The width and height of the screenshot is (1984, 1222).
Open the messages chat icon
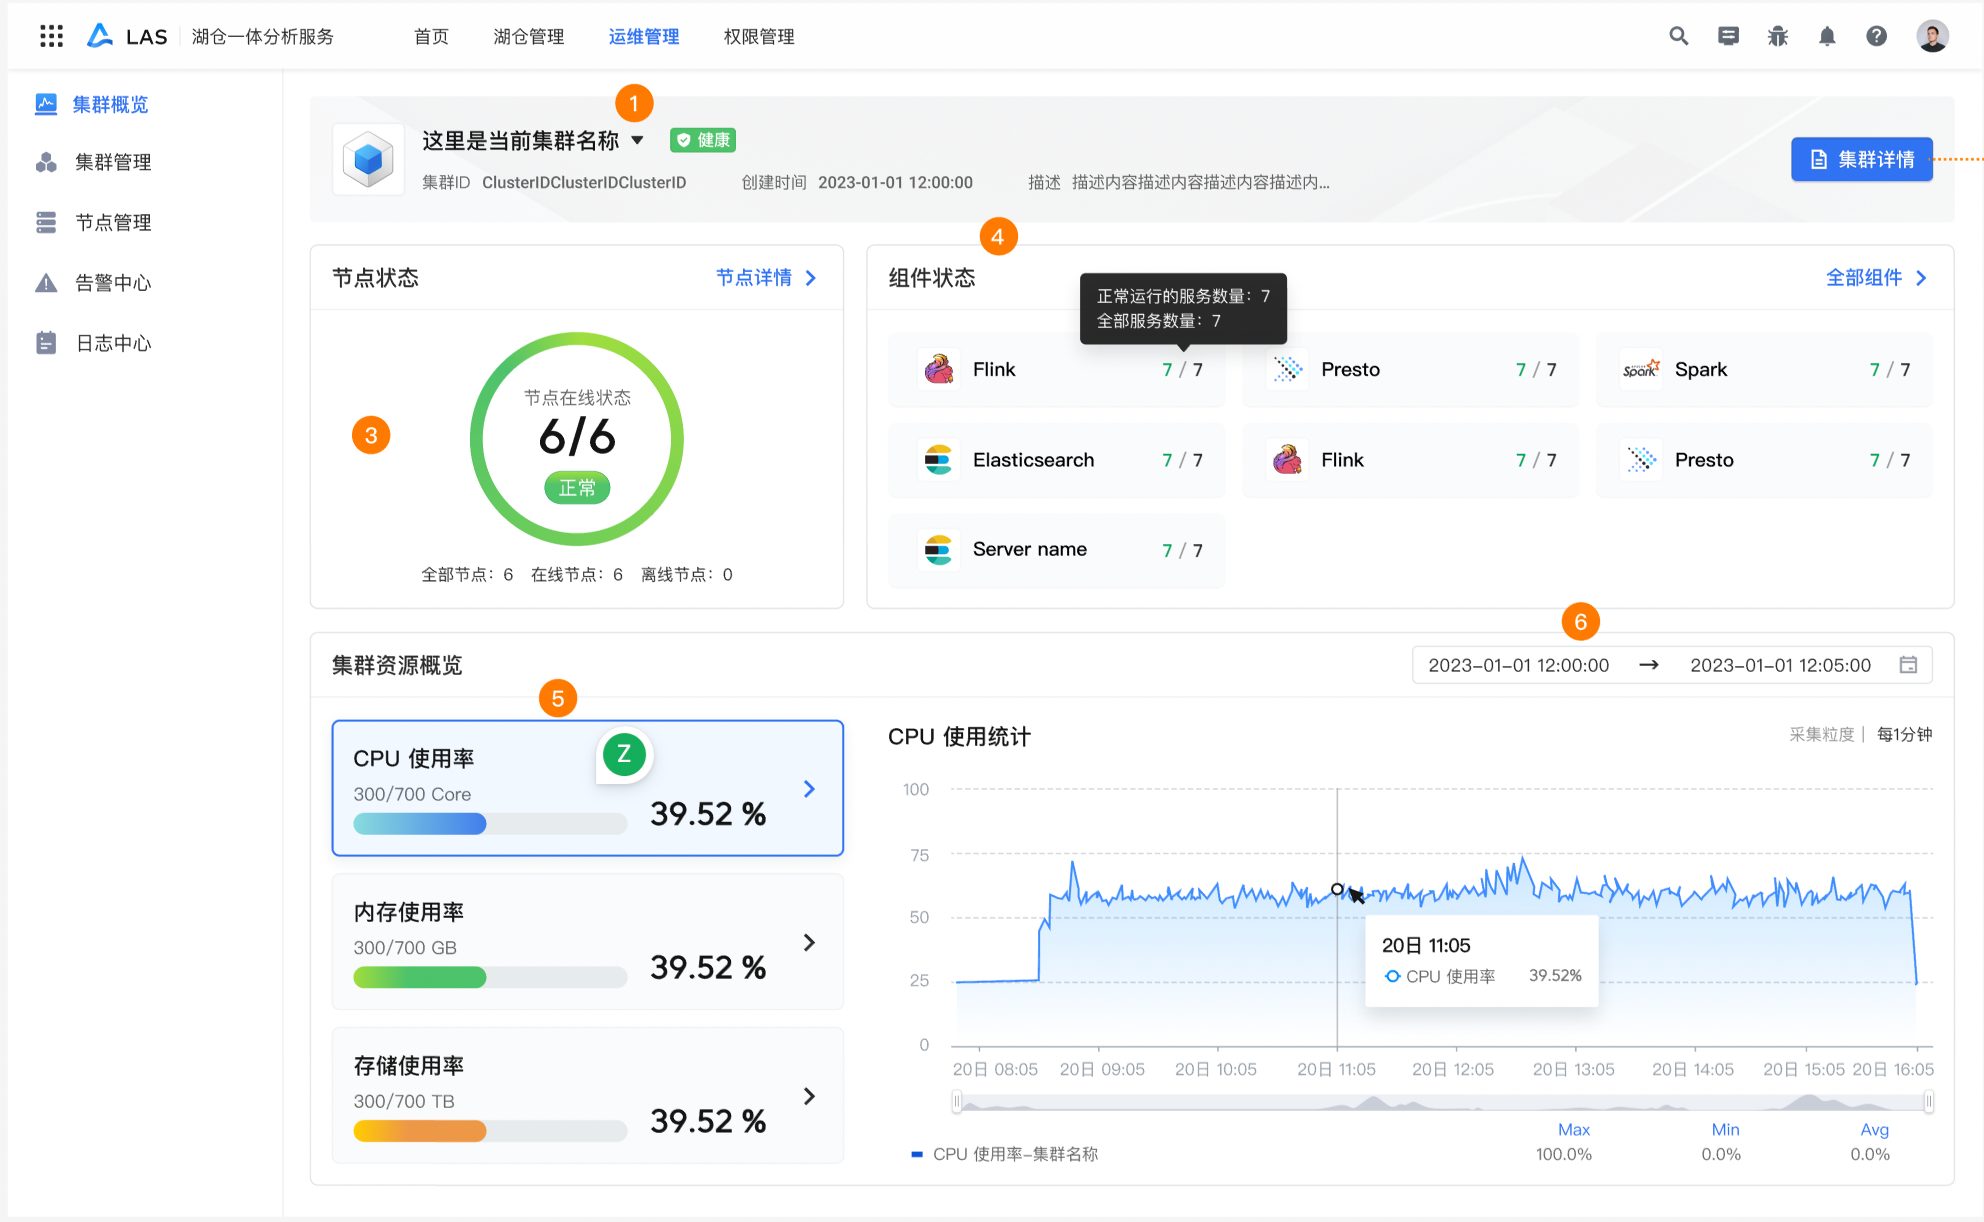[1728, 36]
